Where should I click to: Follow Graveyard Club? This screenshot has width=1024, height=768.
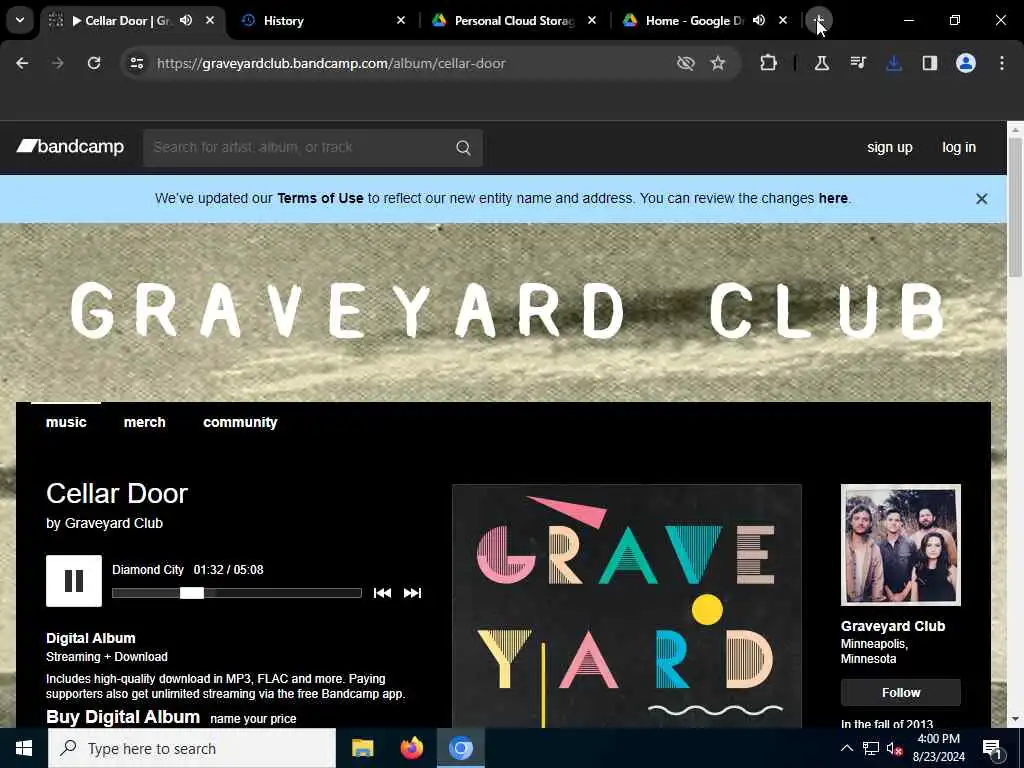pyautogui.click(x=901, y=692)
